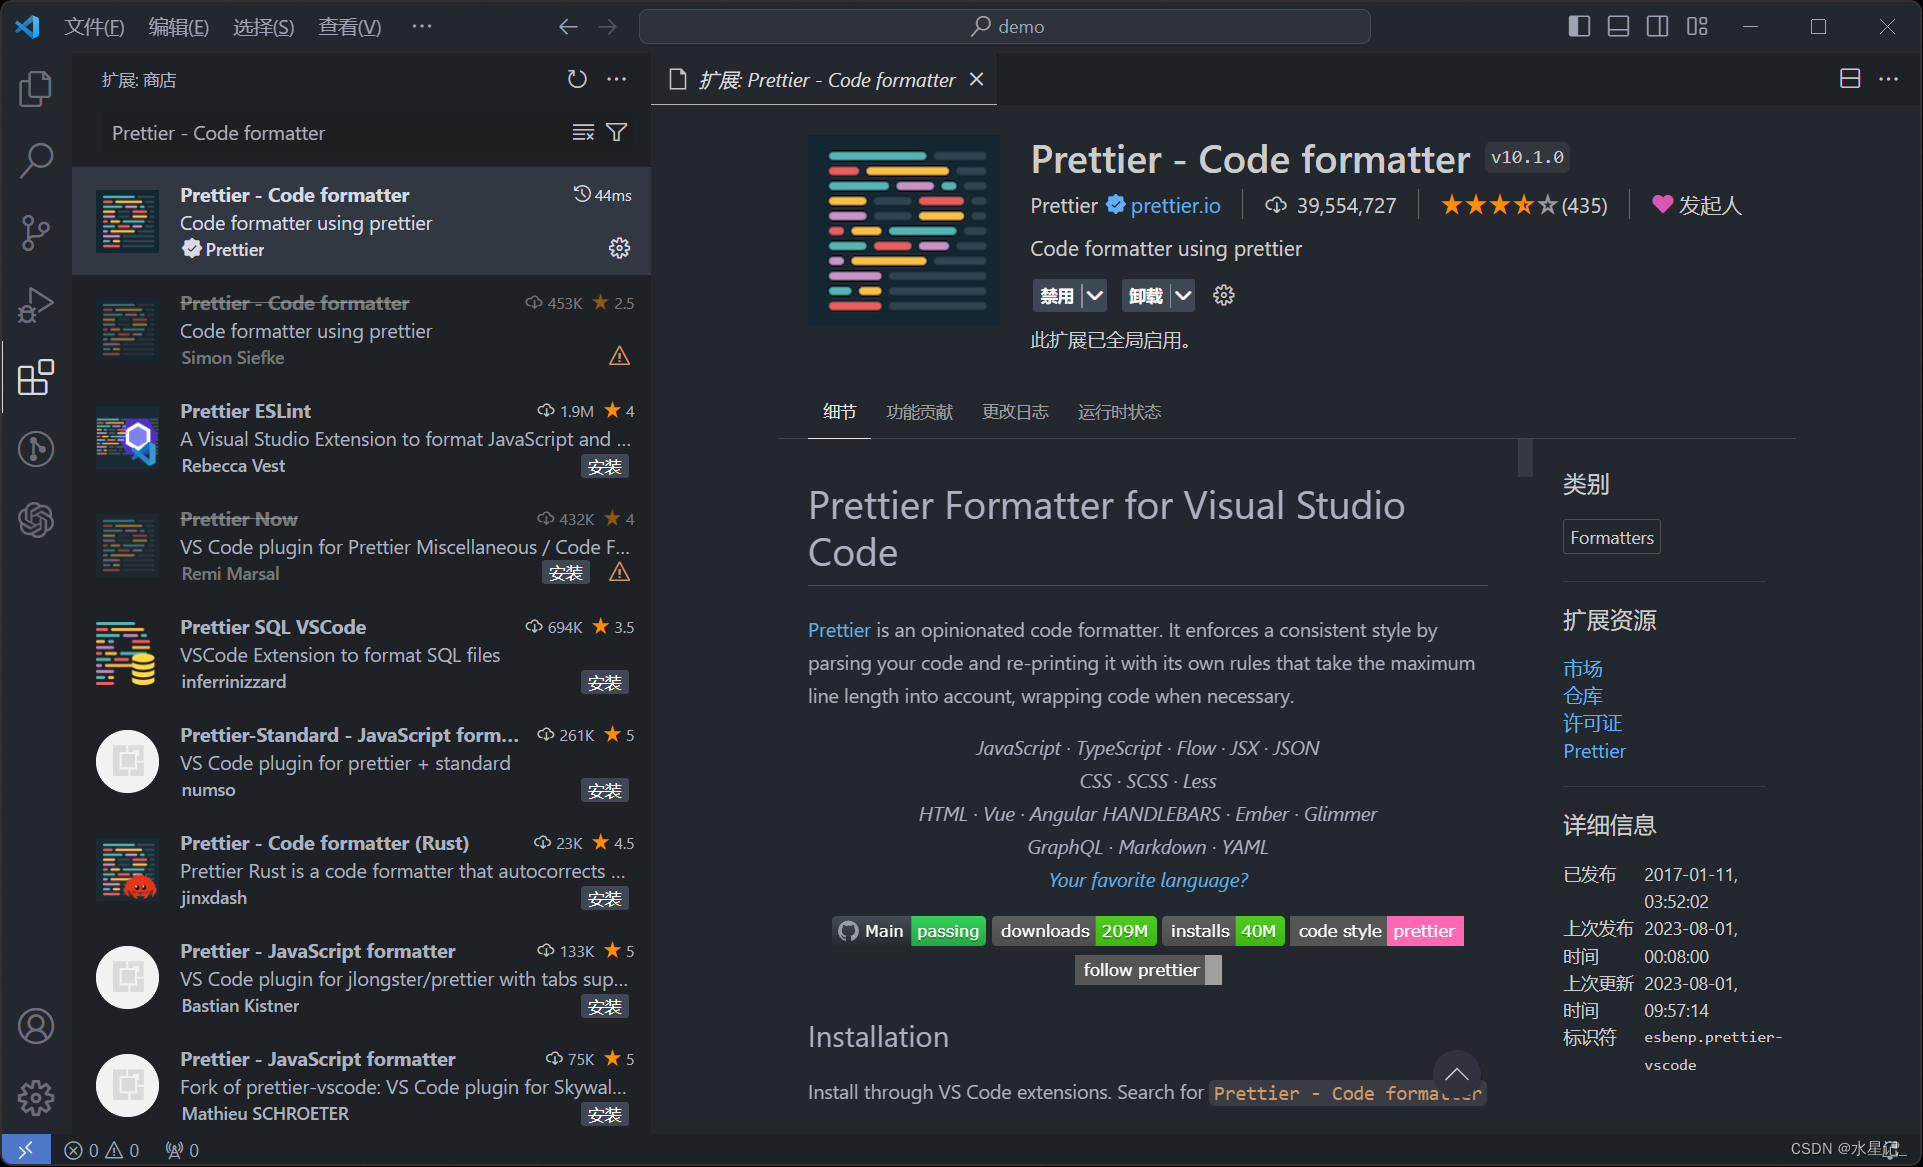
Task: Close the Prettier extension editor tab
Action: click(977, 79)
